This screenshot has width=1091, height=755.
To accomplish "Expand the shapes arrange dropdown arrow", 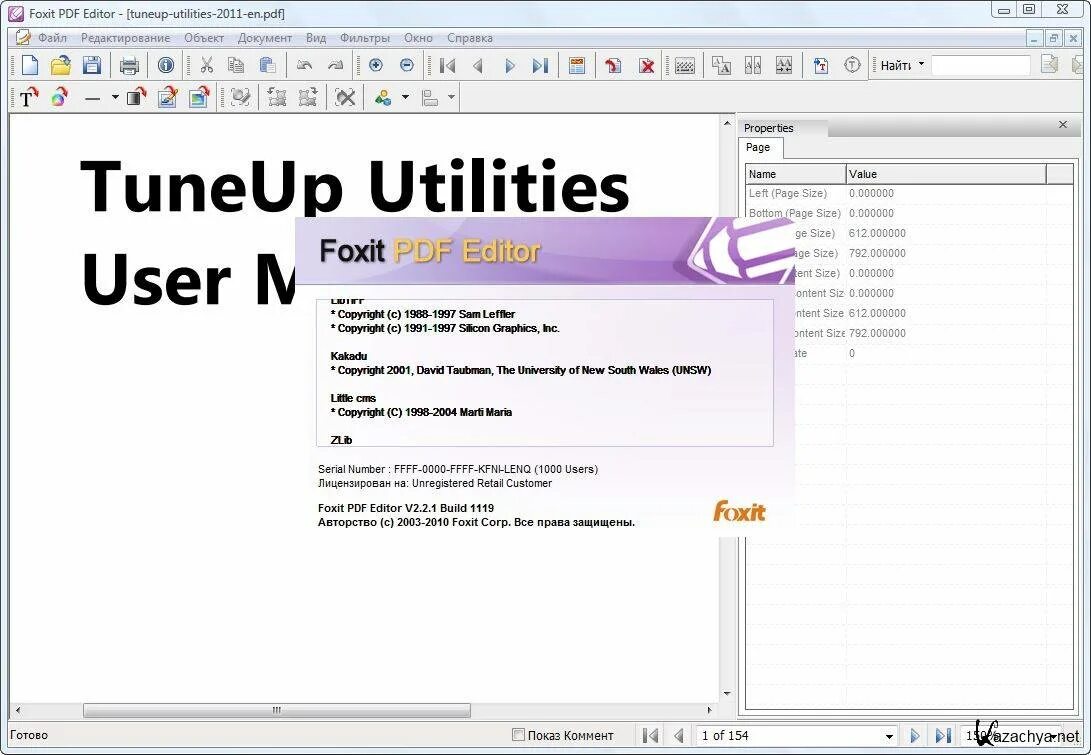I will click(x=405, y=97).
